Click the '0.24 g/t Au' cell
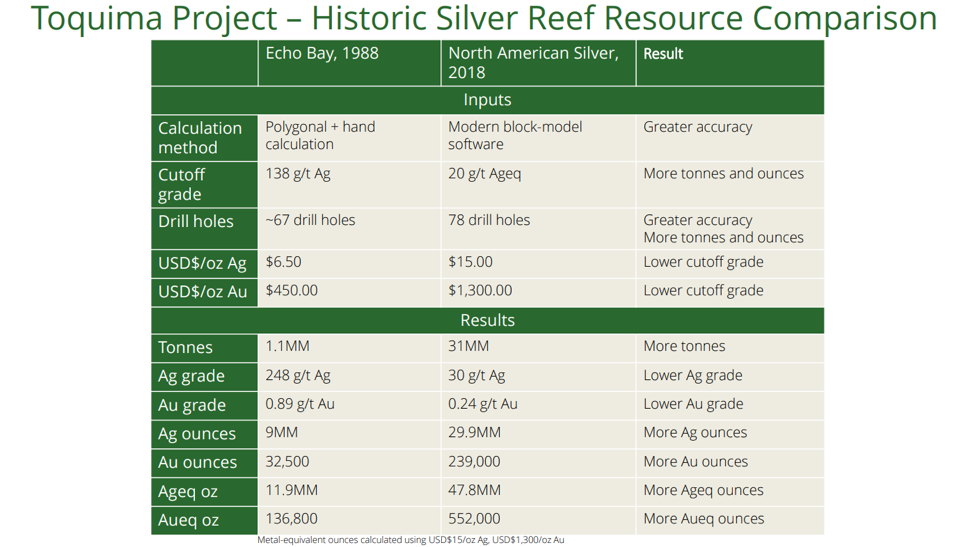Image resolution: width=974 pixels, height=547 pixels. pyautogui.click(x=539, y=405)
